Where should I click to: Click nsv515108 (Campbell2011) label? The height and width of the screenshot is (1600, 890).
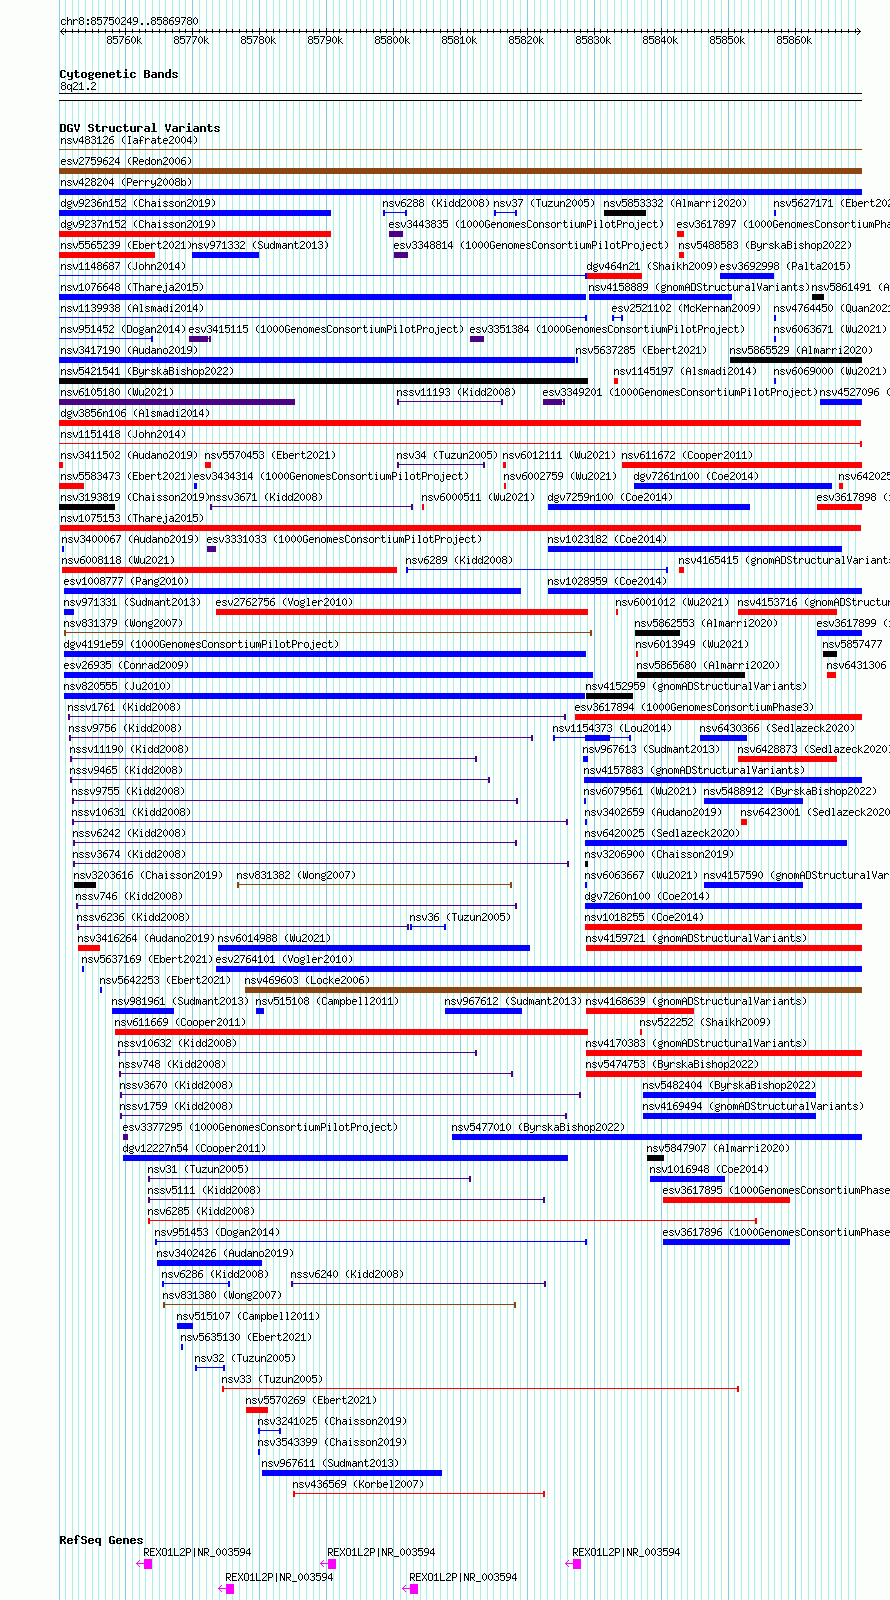coord(327,1002)
